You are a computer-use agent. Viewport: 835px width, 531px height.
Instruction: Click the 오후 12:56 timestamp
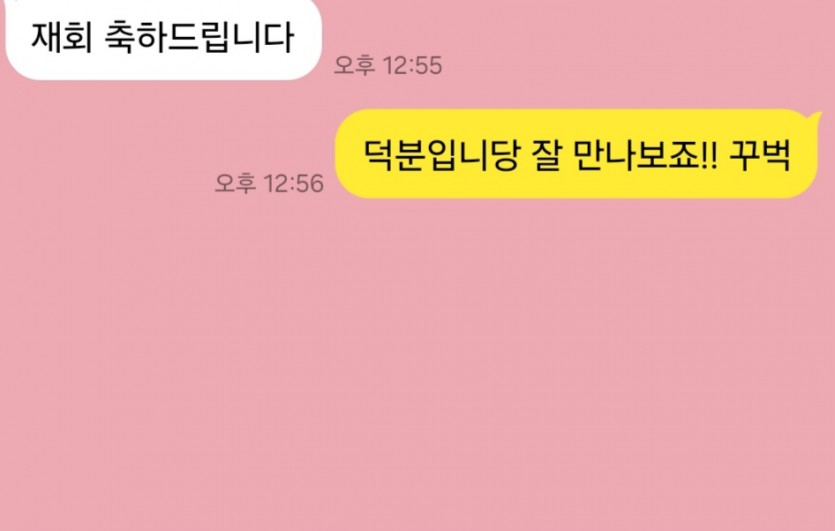pos(269,183)
